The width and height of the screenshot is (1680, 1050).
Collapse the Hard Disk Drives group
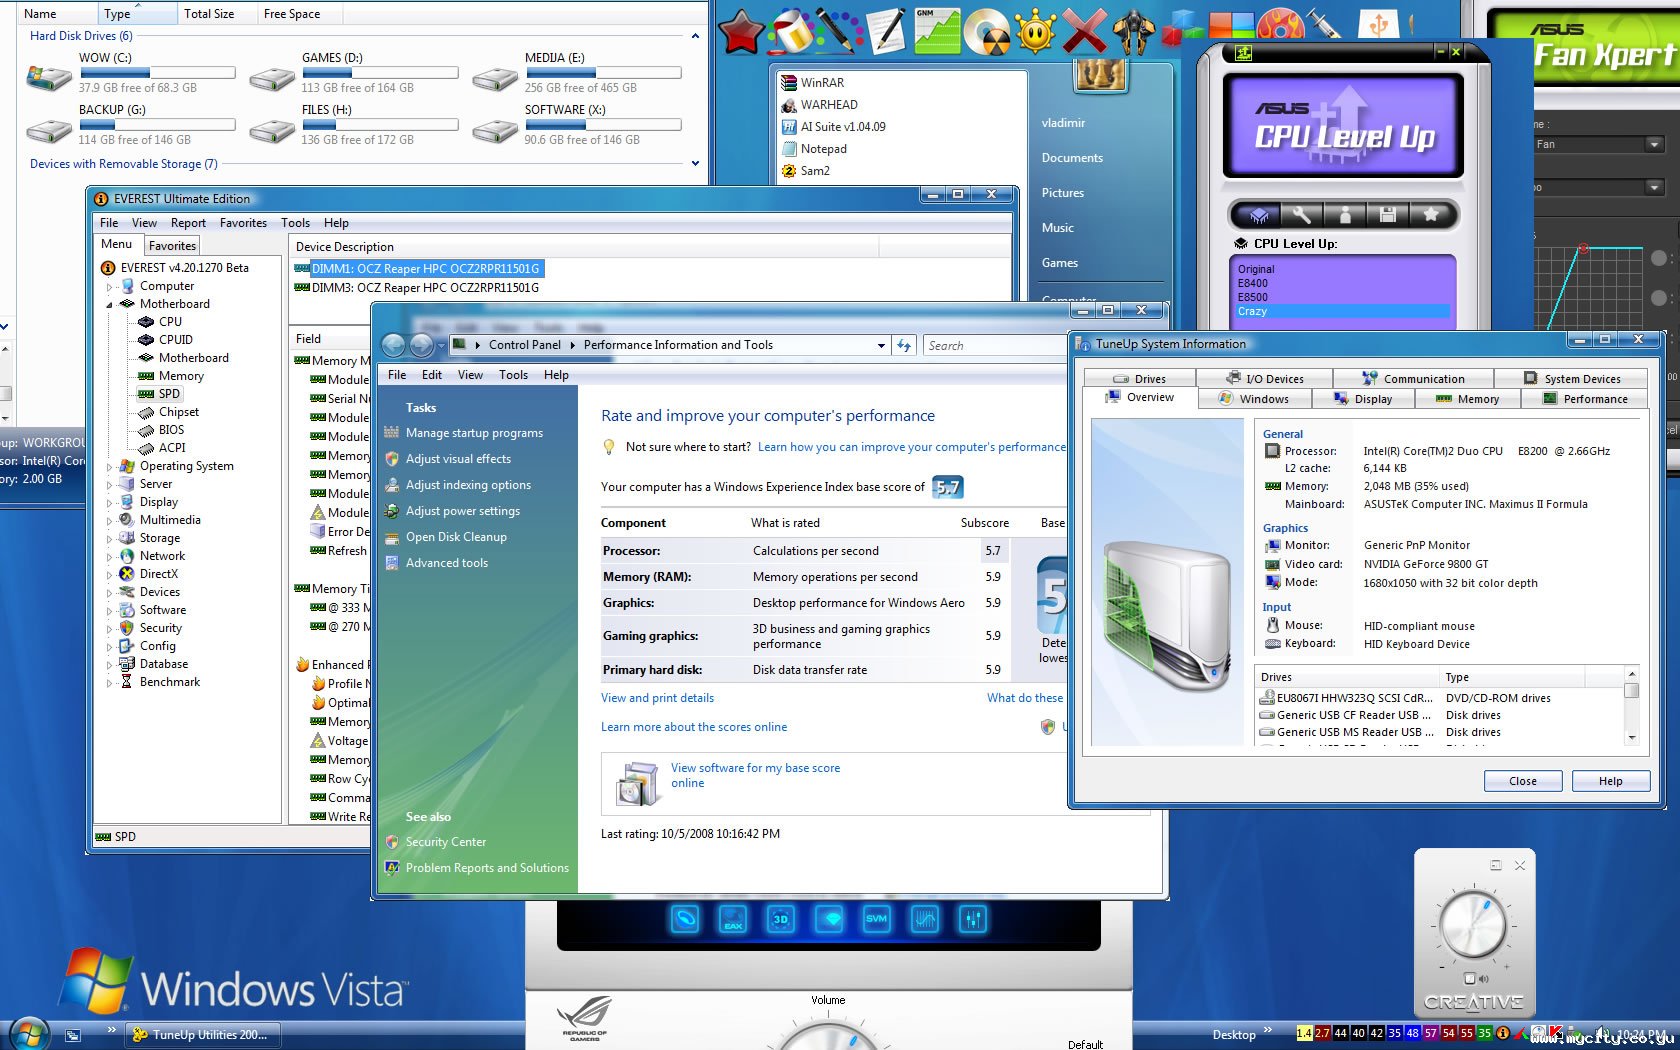(695, 36)
